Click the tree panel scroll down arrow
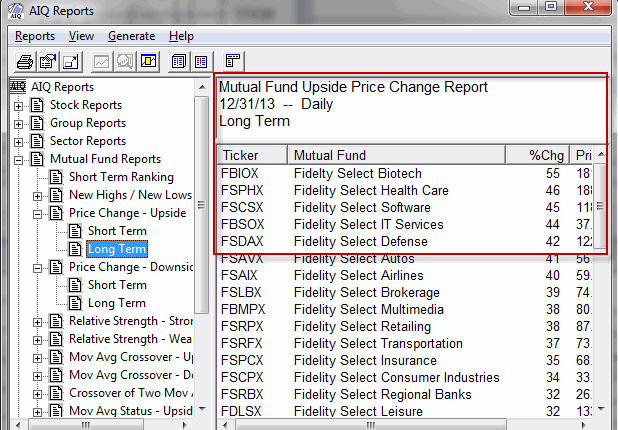 (x=202, y=409)
